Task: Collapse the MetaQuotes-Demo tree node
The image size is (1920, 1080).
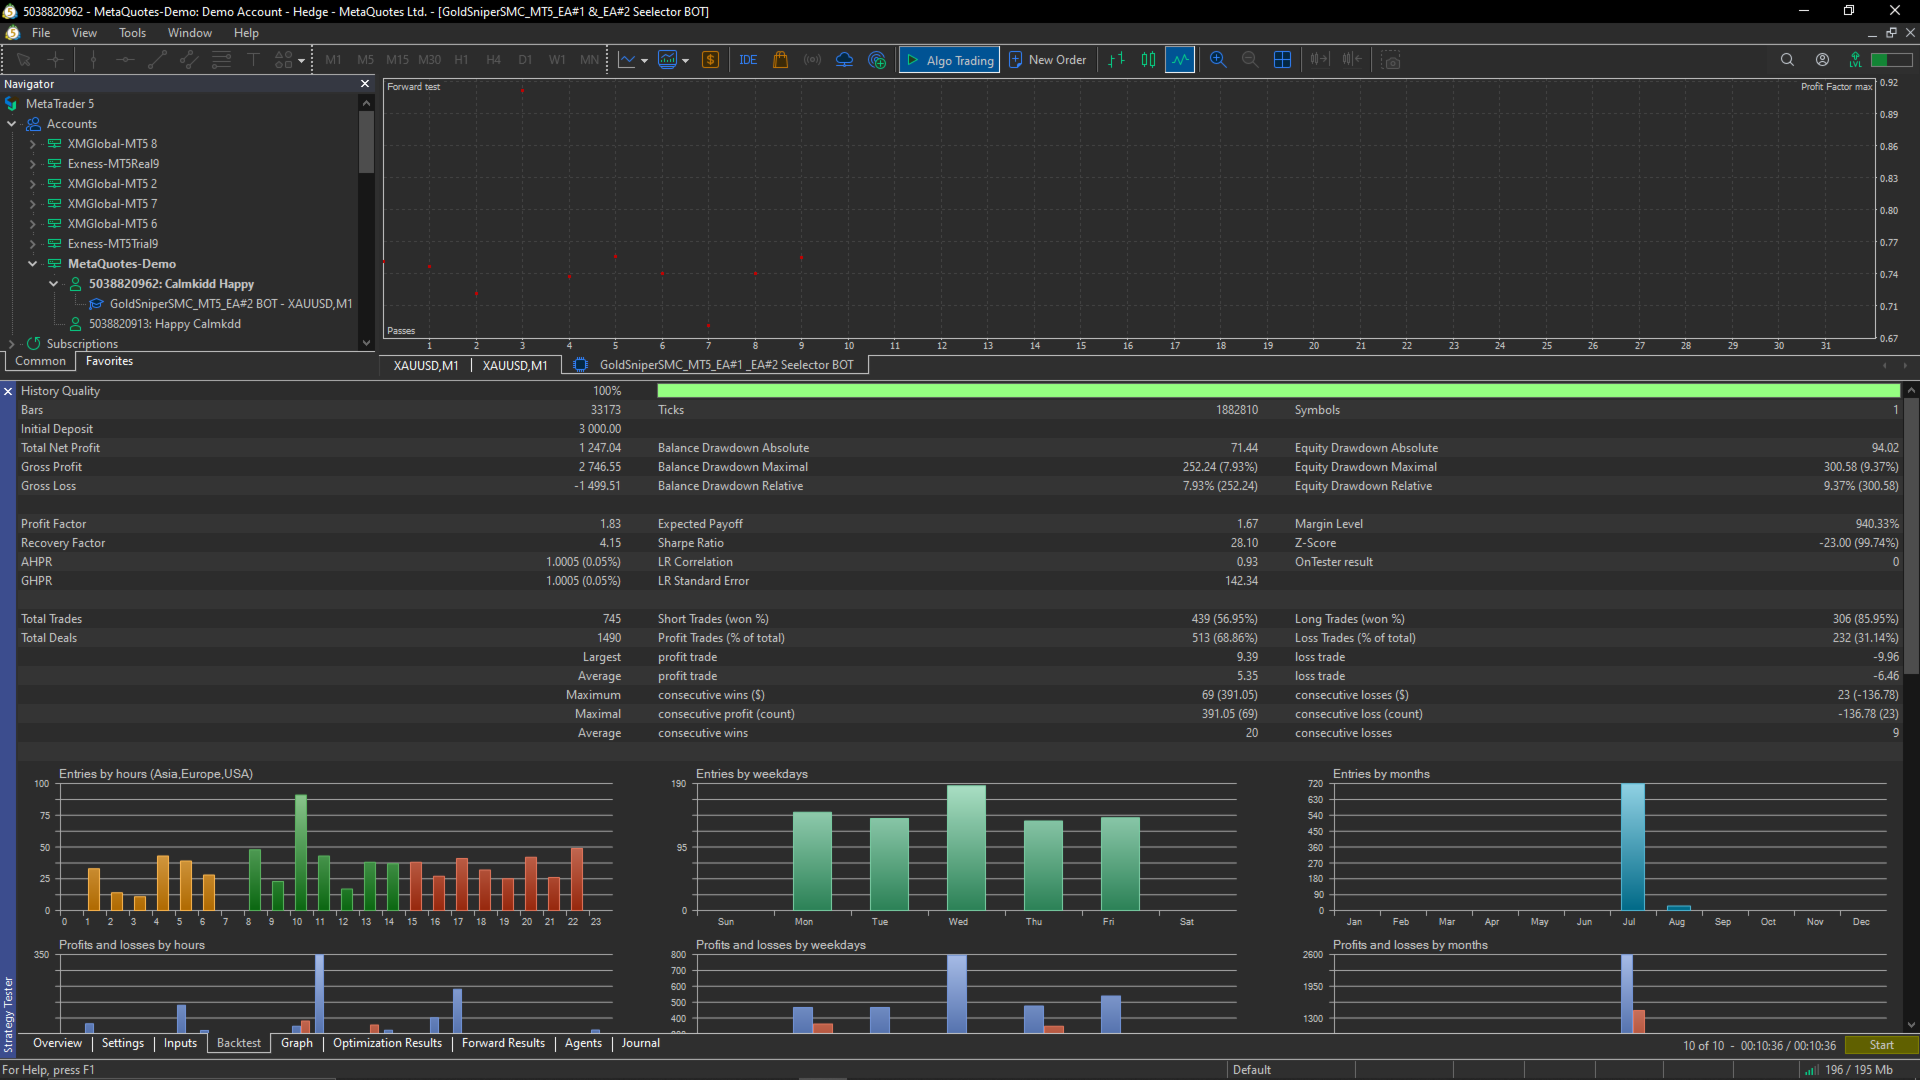Action: [32, 264]
